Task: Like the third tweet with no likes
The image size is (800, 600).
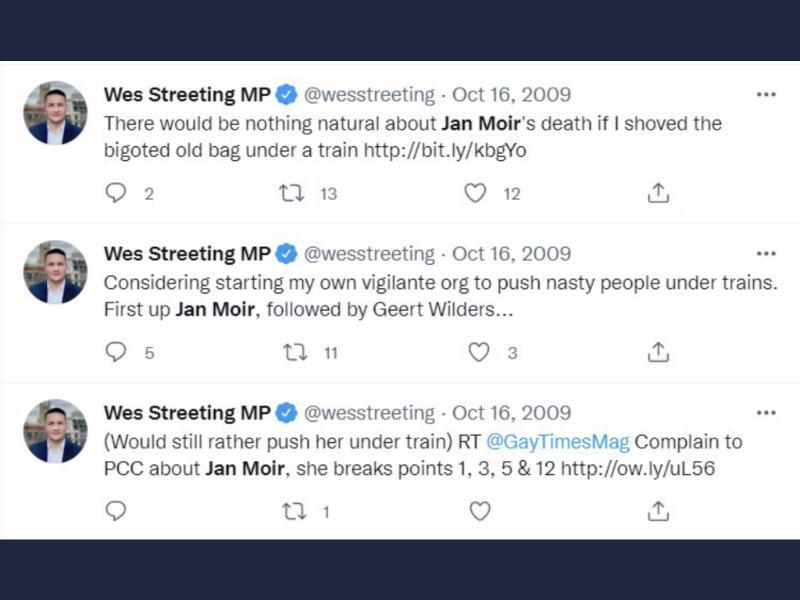Action: 480,511
